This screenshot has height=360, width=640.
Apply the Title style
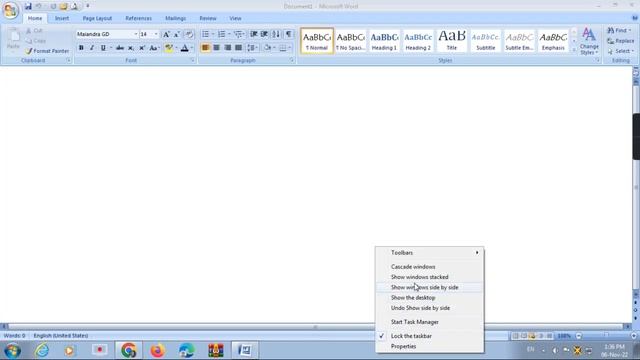[x=452, y=41]
